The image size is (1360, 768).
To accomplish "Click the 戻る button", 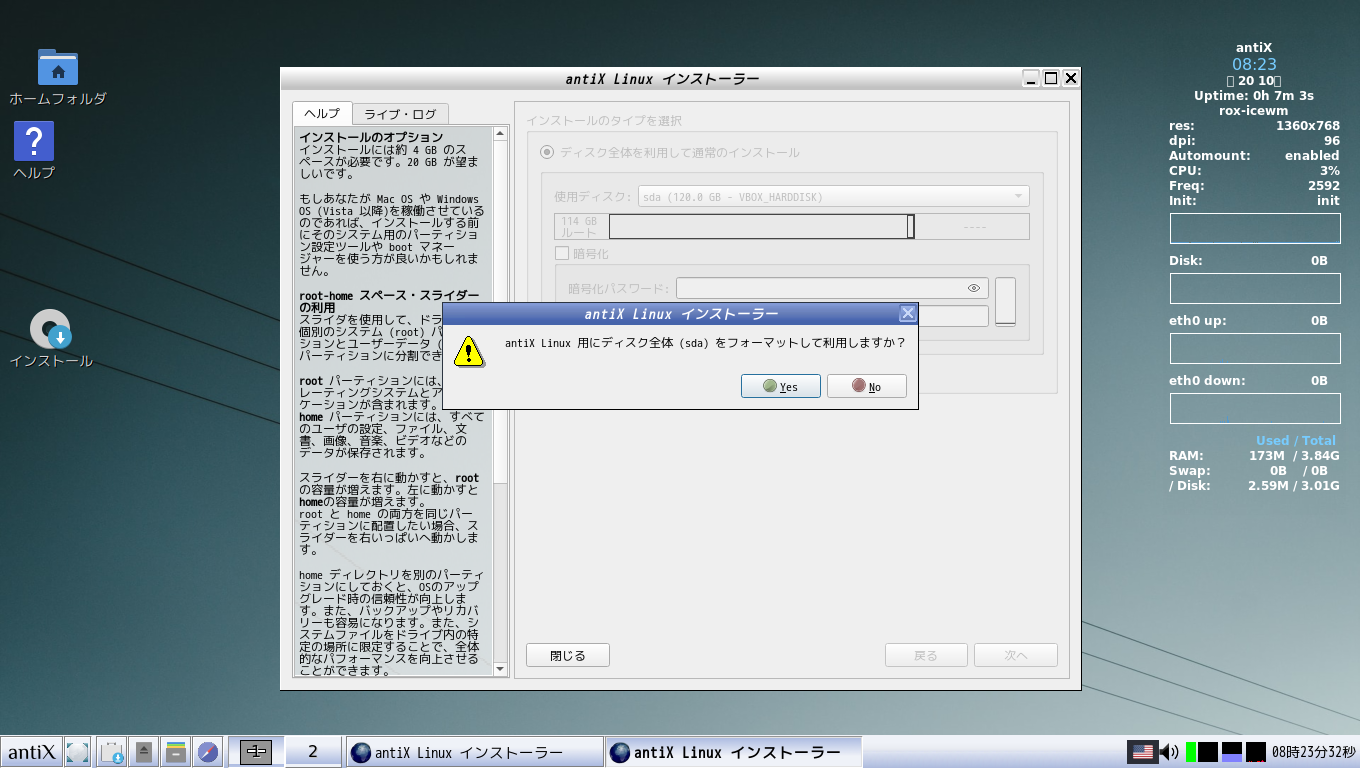I will tap(926, 655).
